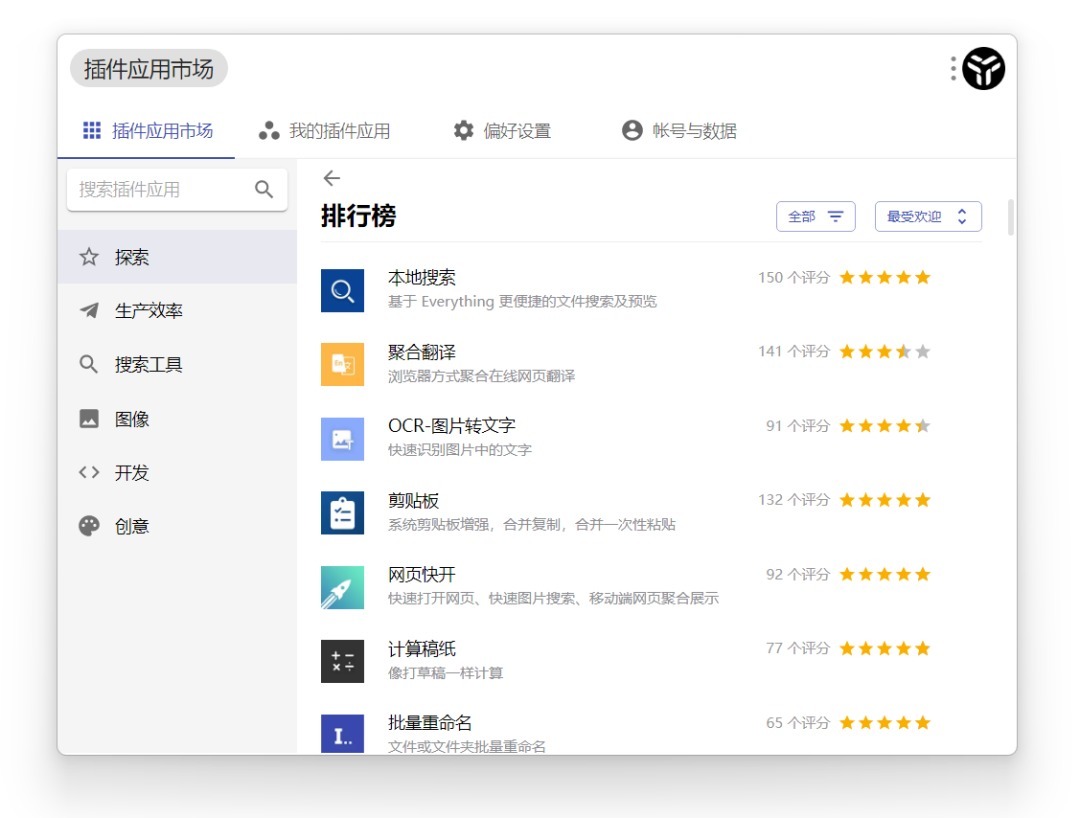Open the 偏好设置 tab

point(502,131)
